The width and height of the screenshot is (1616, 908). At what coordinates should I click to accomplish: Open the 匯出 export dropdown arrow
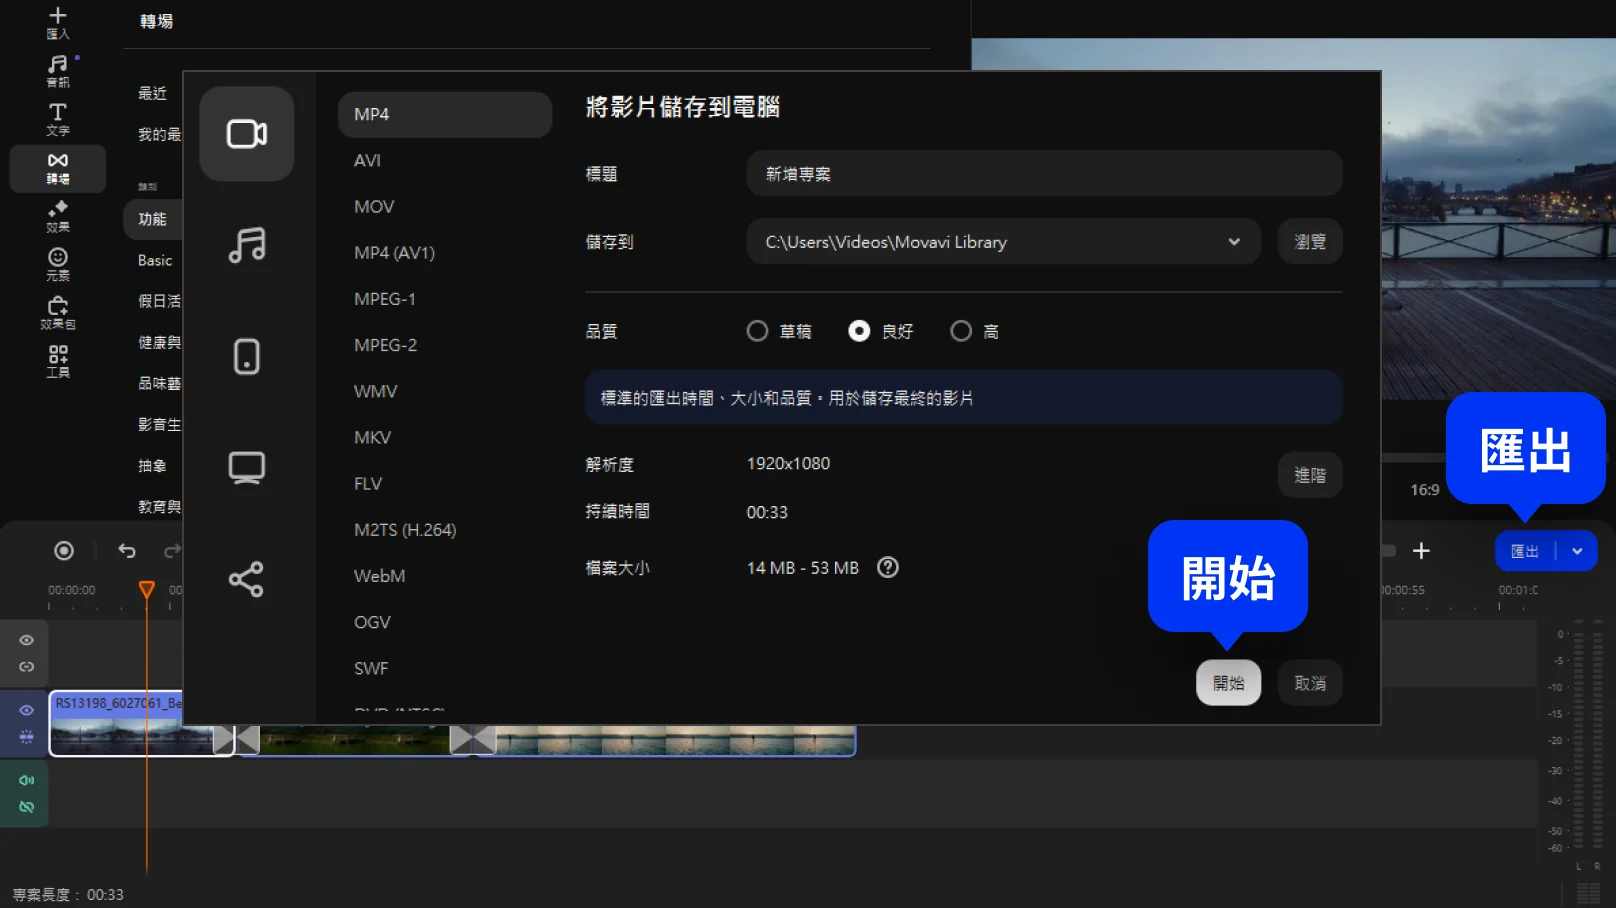(1577, 551)
